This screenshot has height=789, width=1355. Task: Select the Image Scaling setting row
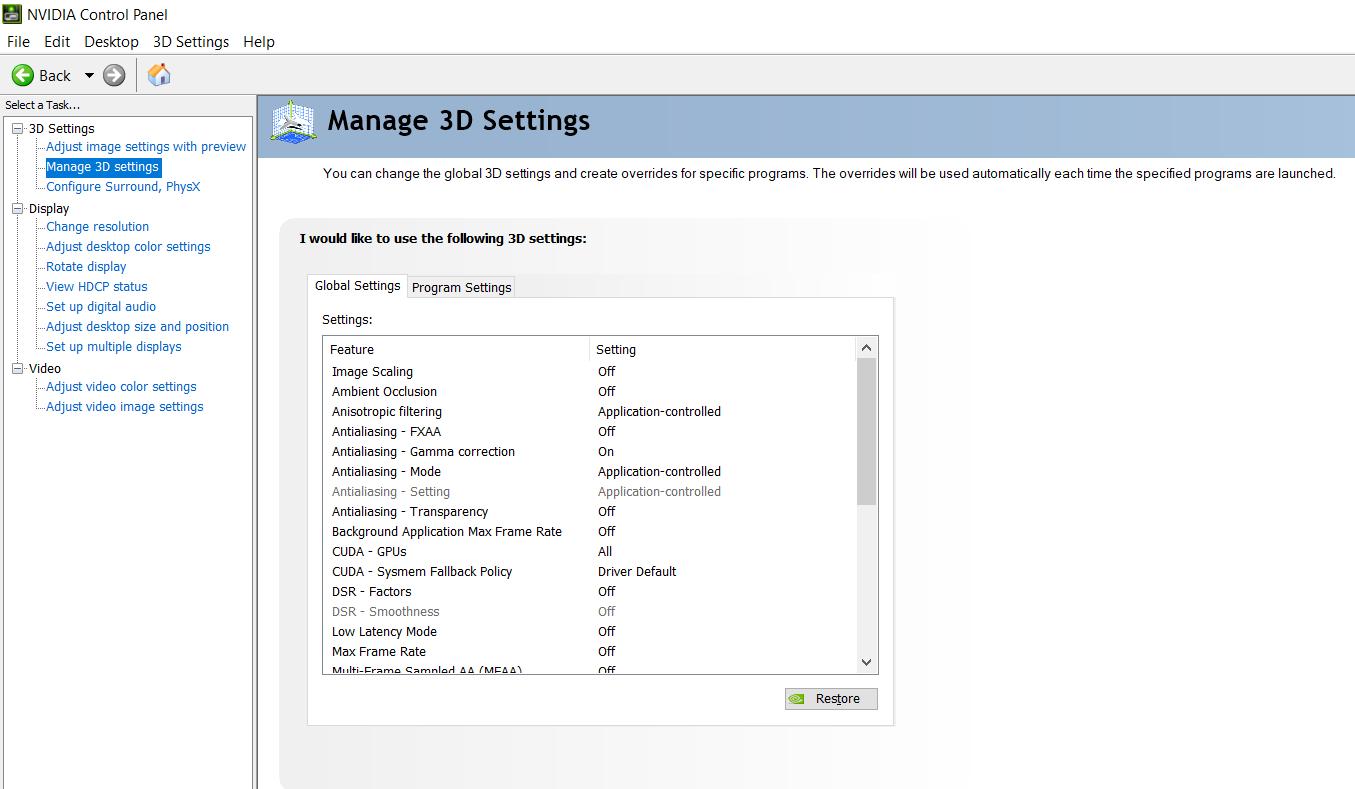[x=590, y=371]
